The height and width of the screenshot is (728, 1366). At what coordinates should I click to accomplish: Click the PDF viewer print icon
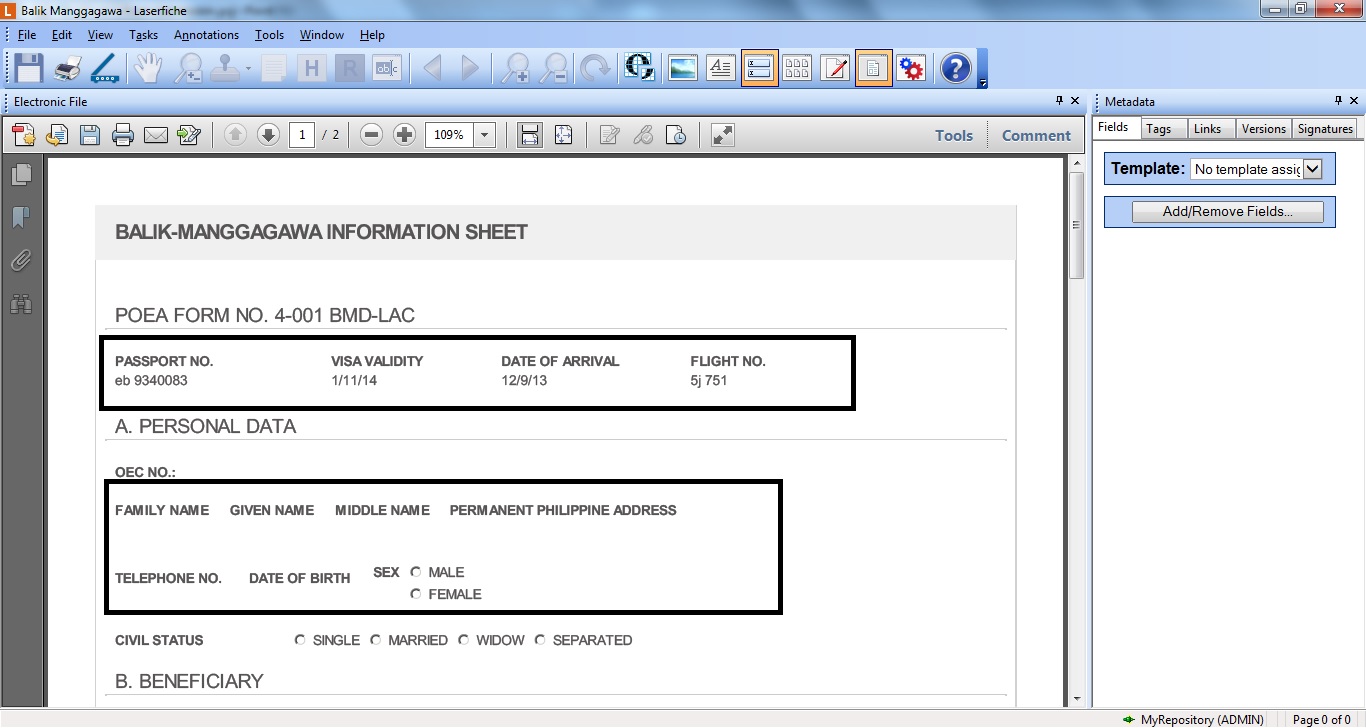pyautogui.click(x=122, y=135)
